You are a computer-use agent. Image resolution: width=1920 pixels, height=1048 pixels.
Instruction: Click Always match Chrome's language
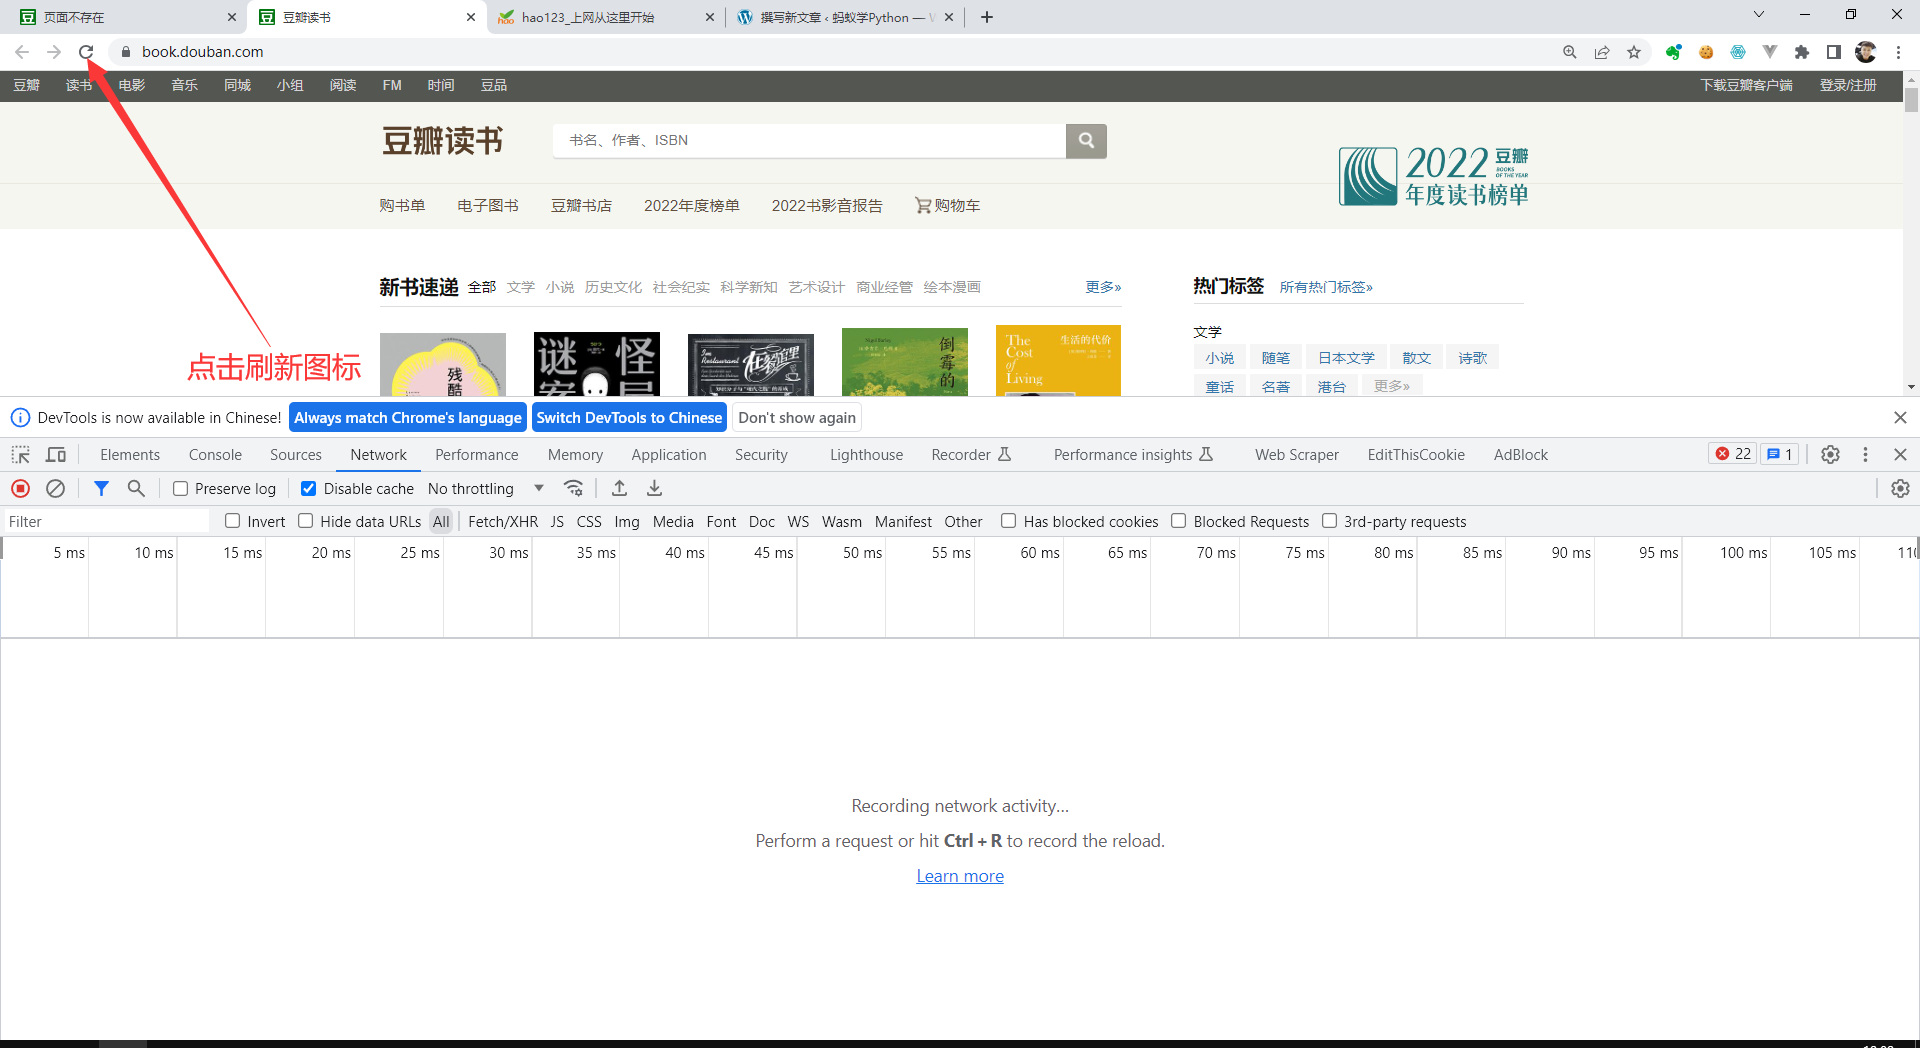(408, 418)
